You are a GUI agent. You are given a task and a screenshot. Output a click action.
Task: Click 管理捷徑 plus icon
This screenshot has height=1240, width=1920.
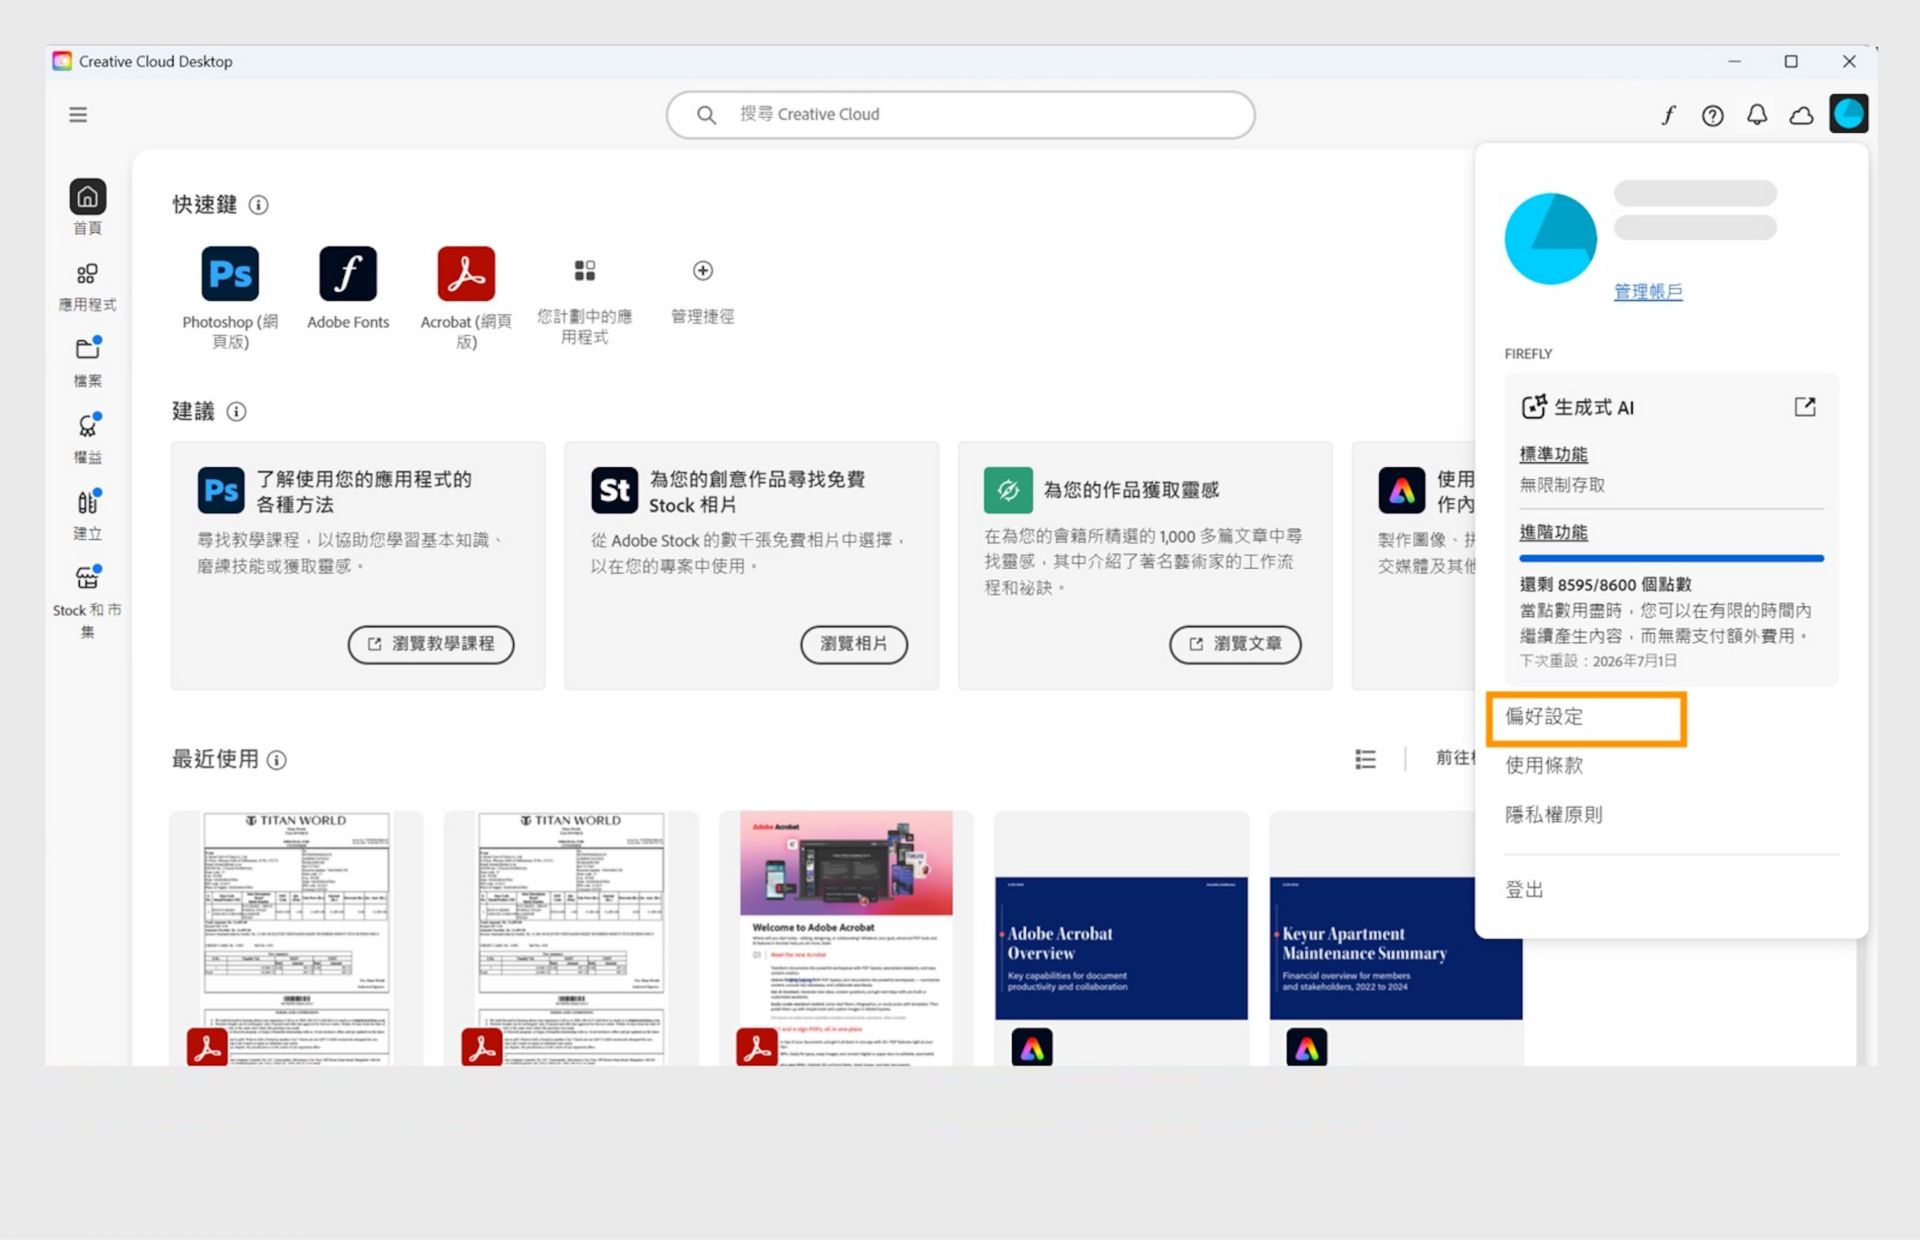(703, 270)
